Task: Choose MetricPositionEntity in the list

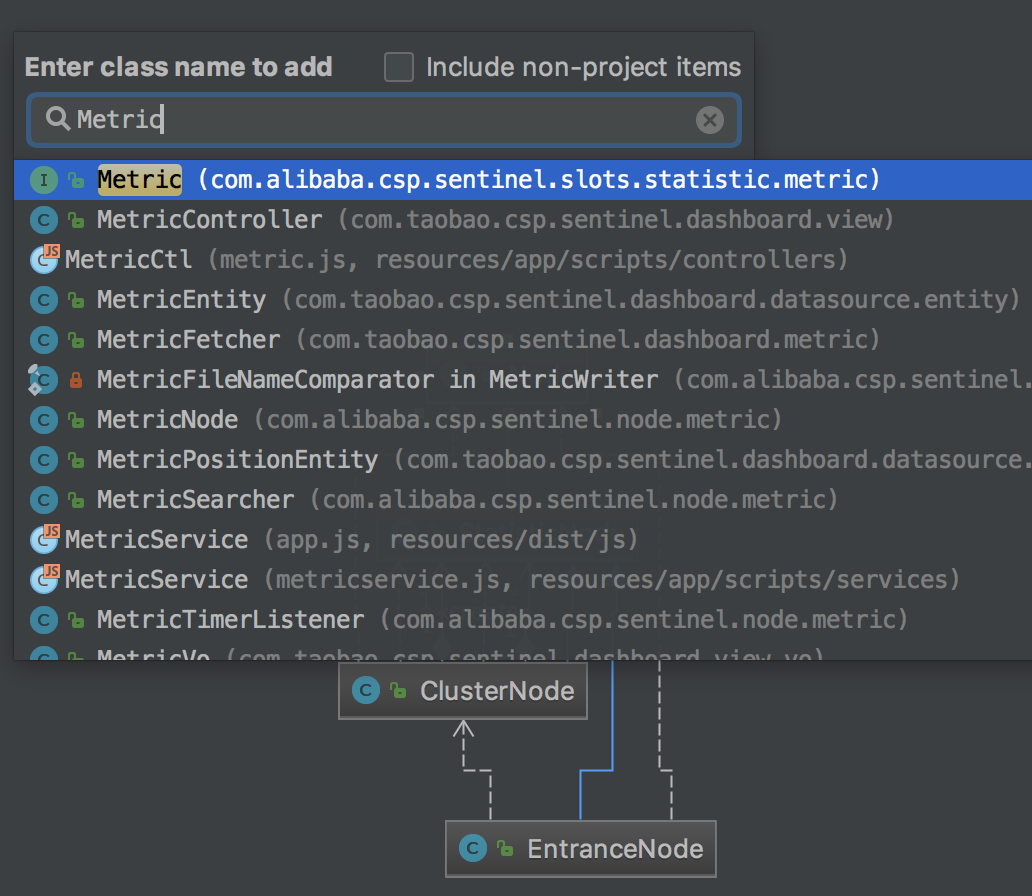Action: click(237, 460)
